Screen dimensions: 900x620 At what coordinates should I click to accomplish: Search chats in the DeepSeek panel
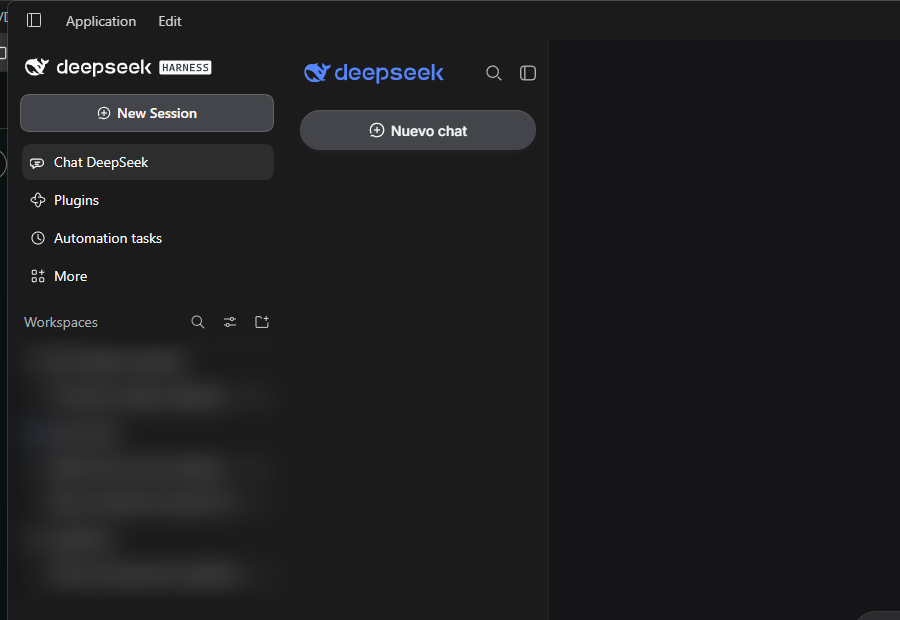point(494,73)
